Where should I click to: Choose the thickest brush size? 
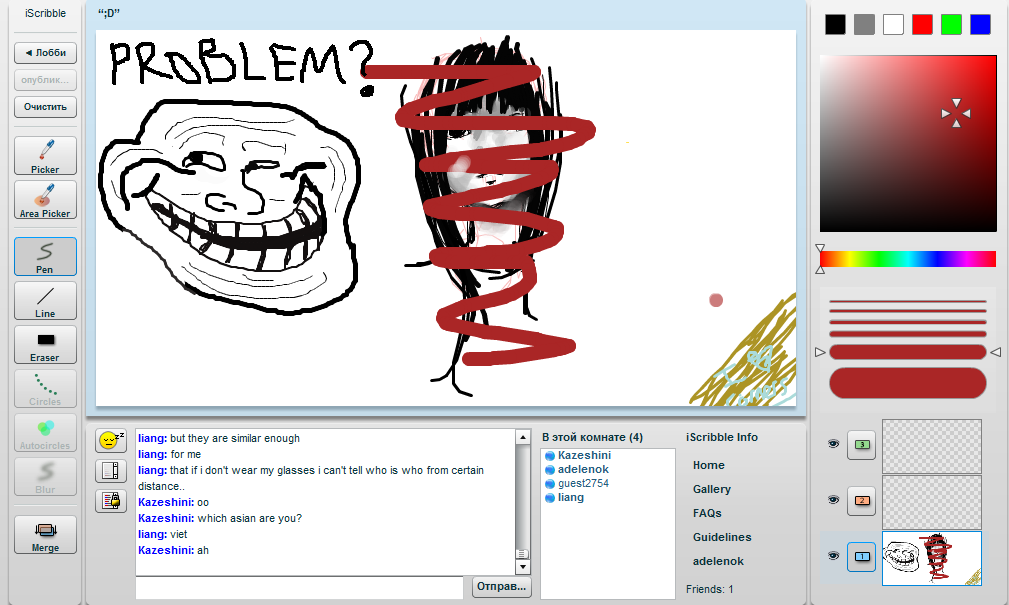(908, 383)
